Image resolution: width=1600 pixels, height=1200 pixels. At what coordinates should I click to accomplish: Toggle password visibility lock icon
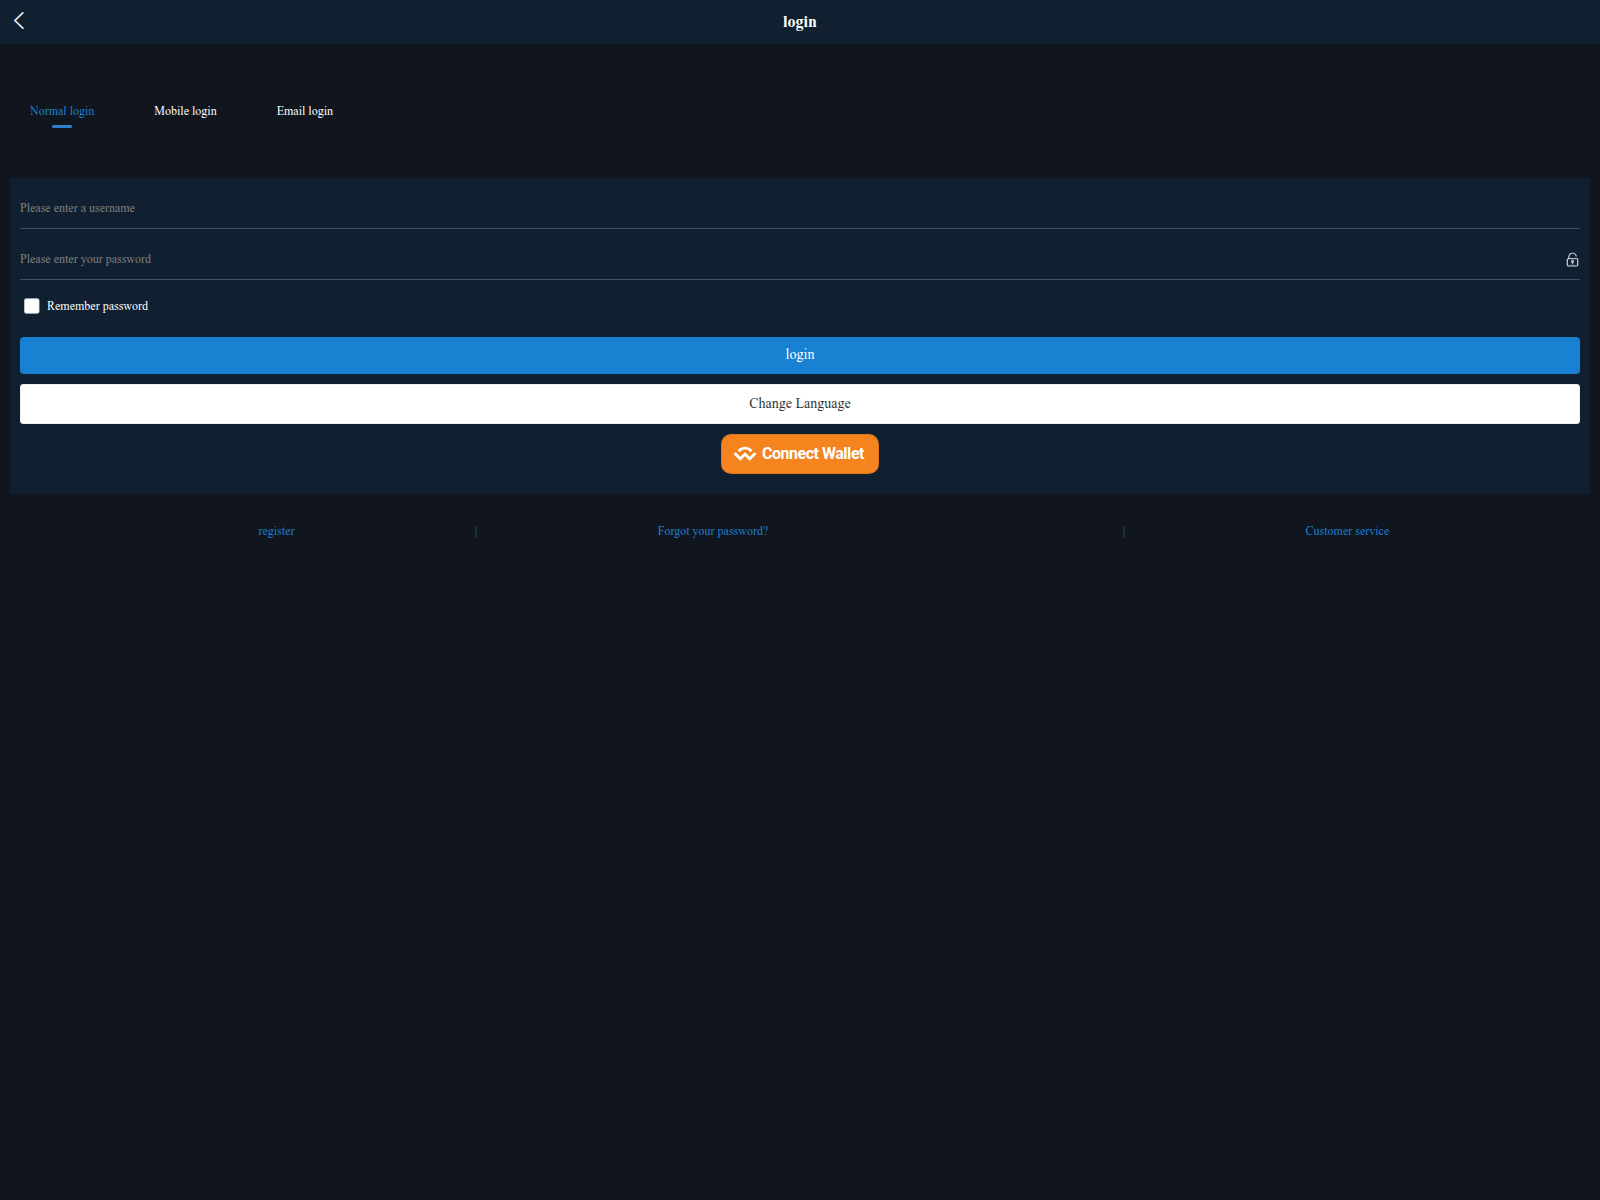coord(1572,260)
